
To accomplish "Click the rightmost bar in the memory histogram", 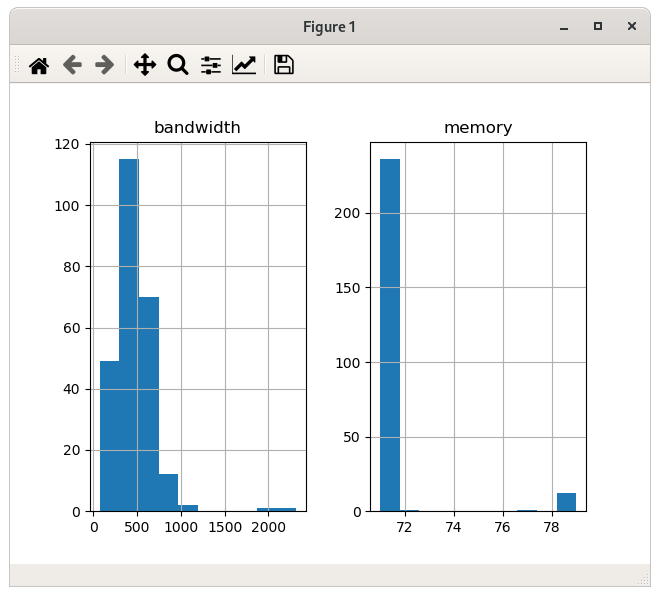I will 566,502.
